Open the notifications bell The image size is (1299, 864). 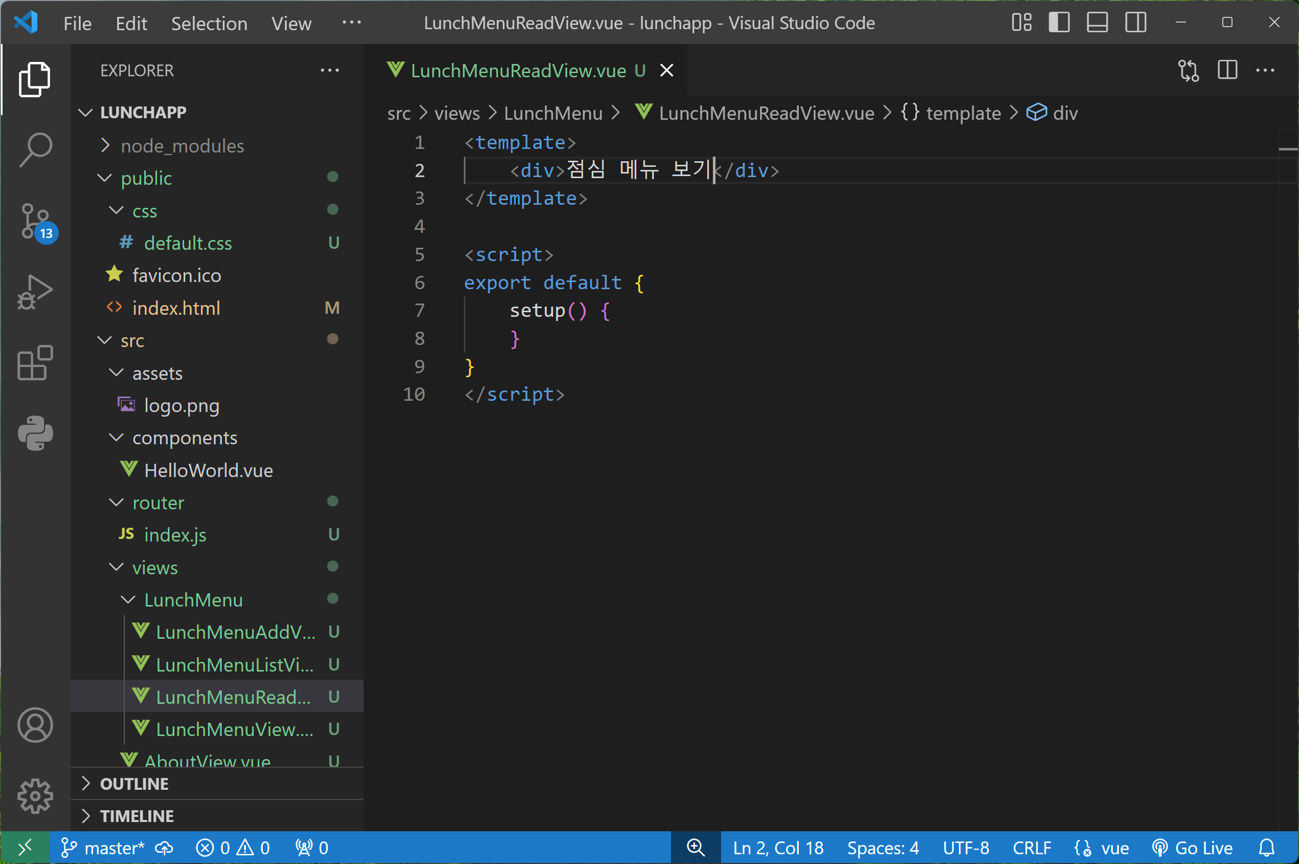1267,848
